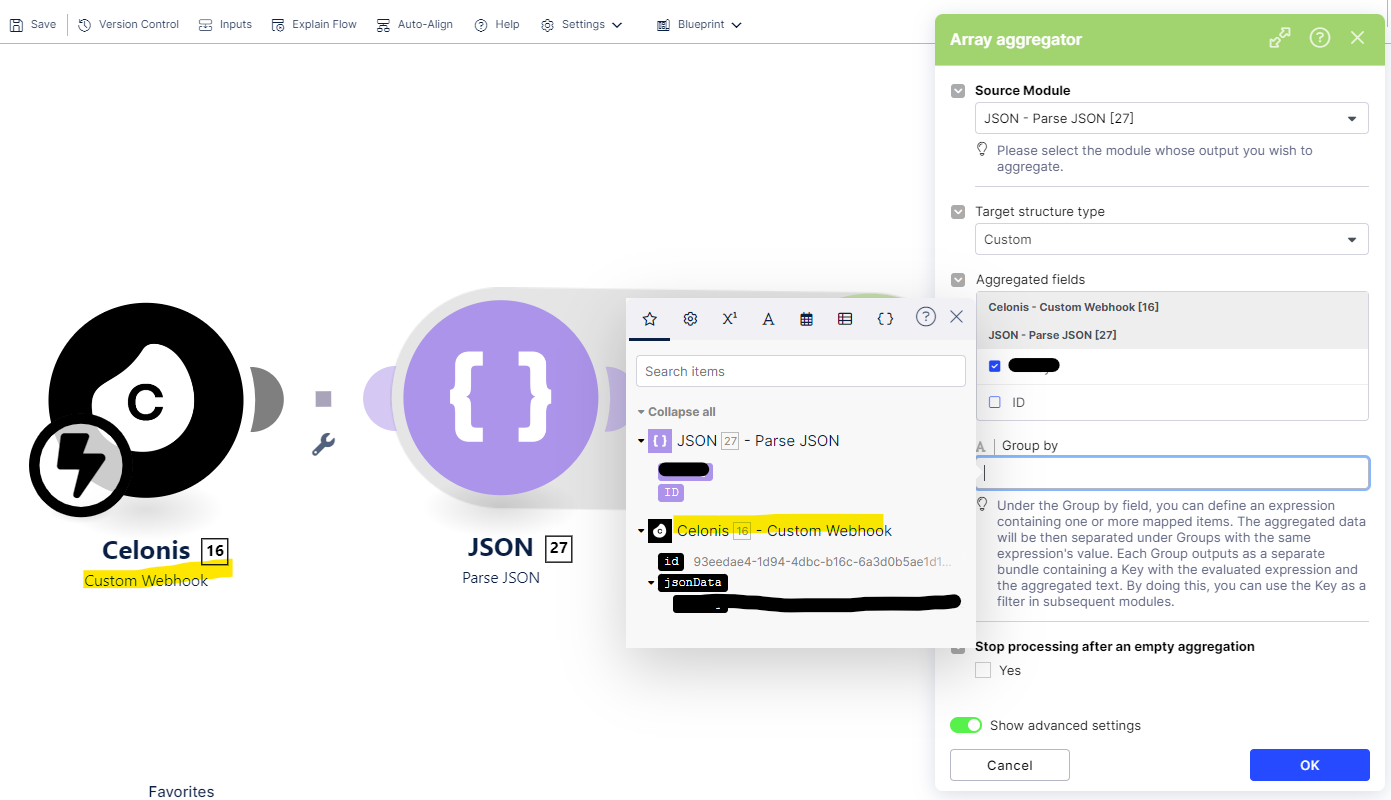1391x800 pixels.
Task: Turn off Show advanced settings
Action: tap(966, 725)
